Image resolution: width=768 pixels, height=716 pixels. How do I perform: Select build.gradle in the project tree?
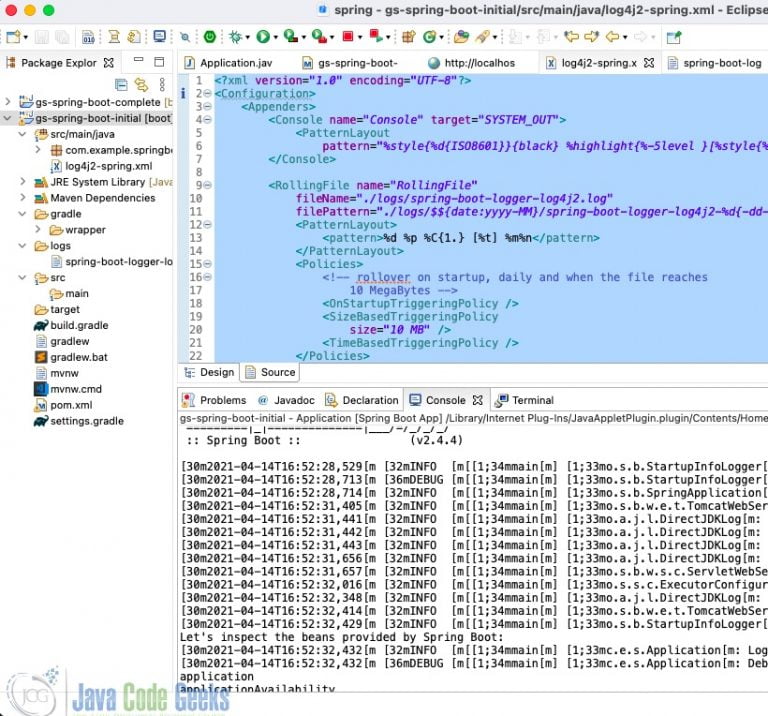pyautogui.click(x=71, y=325)
